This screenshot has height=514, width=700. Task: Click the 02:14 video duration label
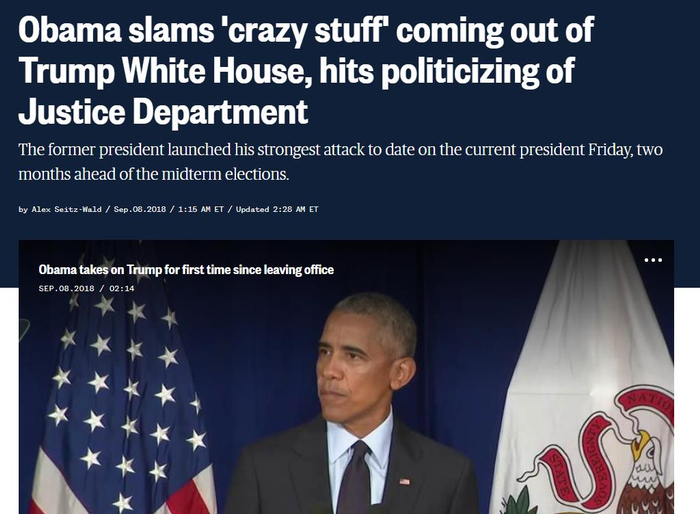point(121,288)
